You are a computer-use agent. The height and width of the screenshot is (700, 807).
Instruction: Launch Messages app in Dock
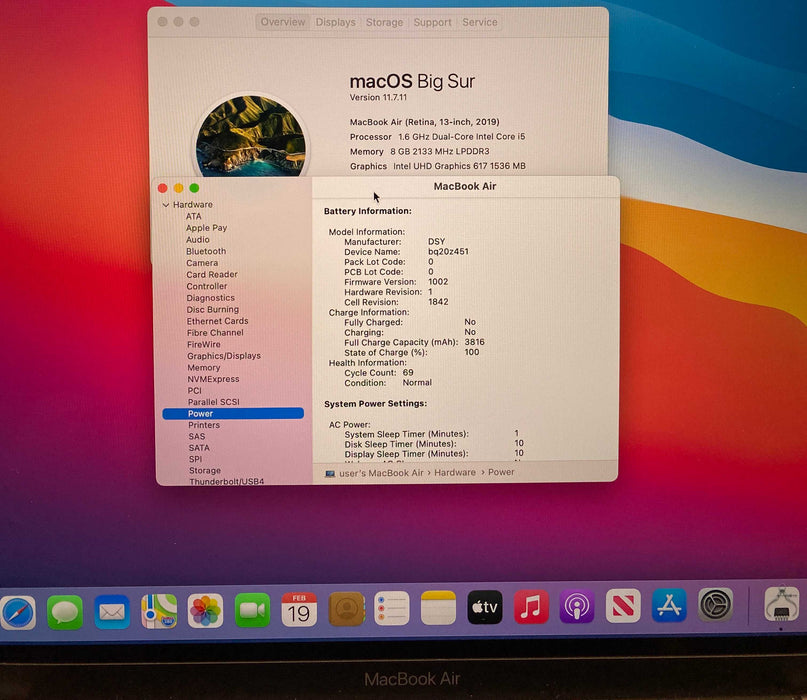coord(65,612)
